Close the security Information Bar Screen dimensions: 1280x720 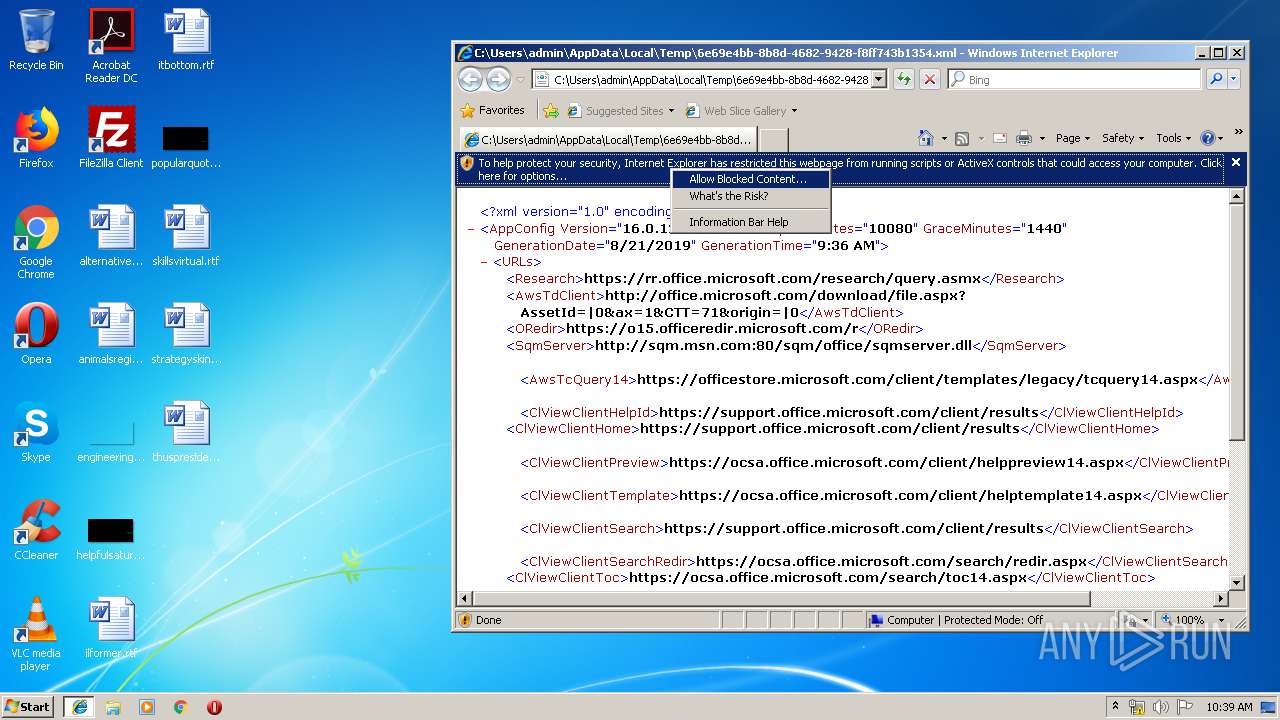coord(1236,162)
